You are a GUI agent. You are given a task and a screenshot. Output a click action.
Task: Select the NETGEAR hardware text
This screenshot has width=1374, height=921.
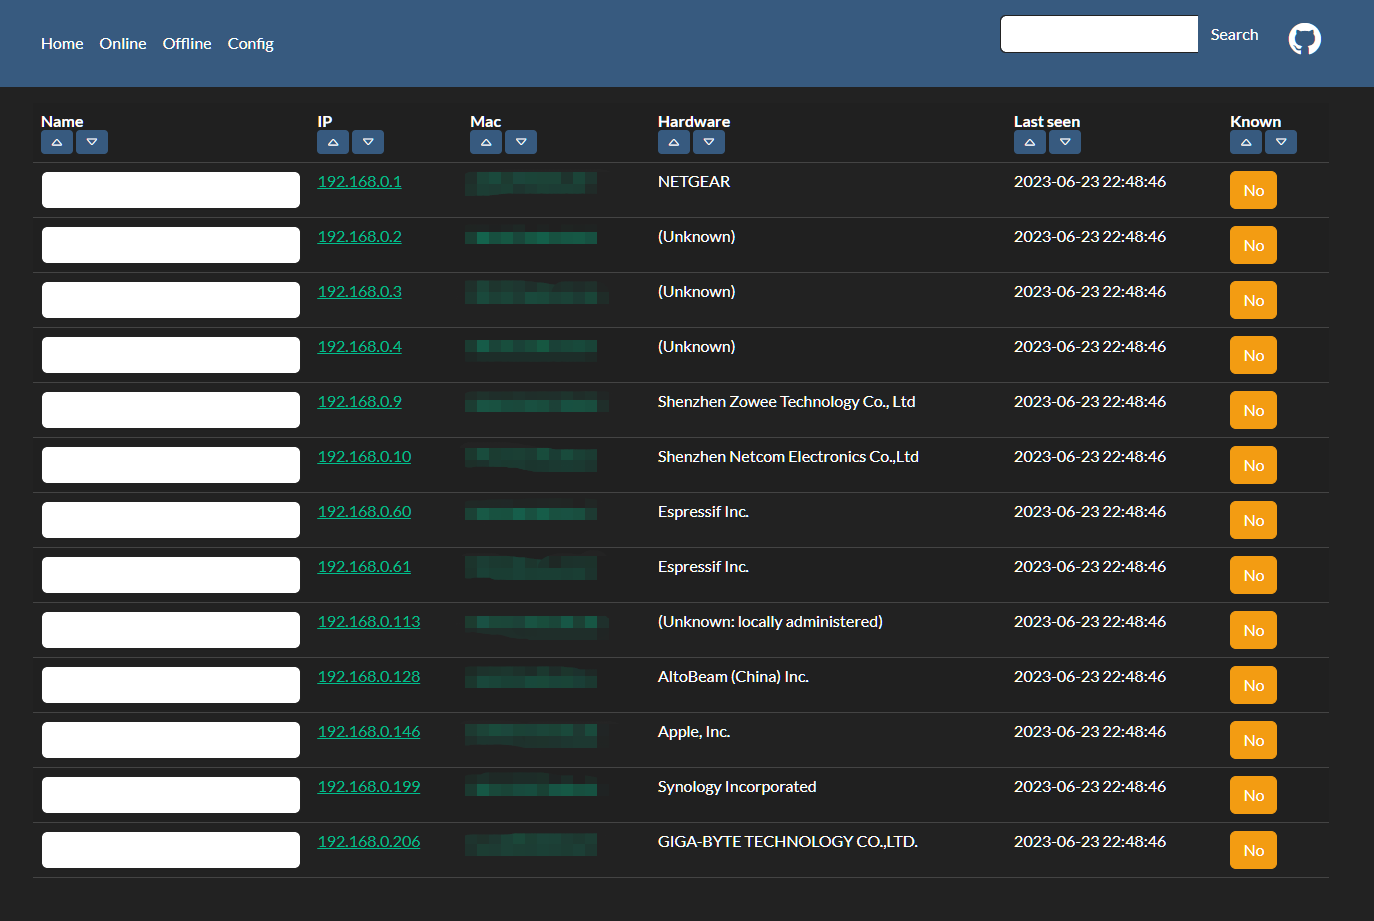click(694, 182)
